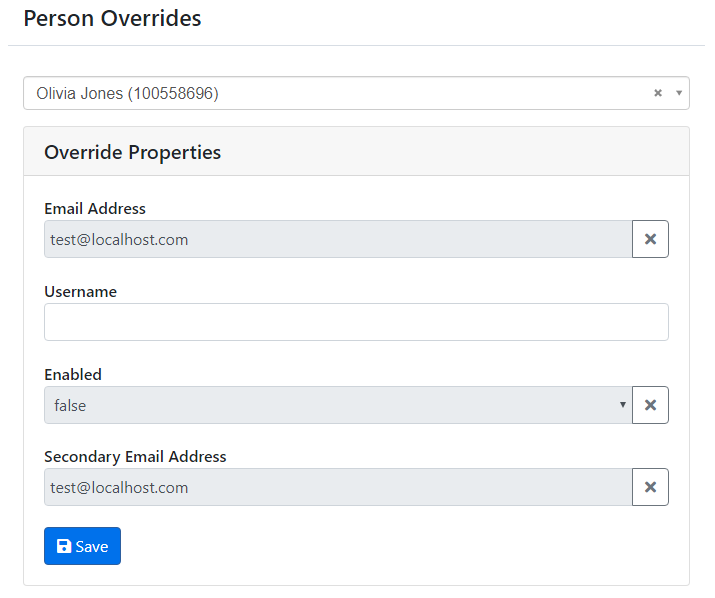Screen dimensions: 715x598
Task: Clear the Olivia Jones person selection
Action: [x=658, y=93]
